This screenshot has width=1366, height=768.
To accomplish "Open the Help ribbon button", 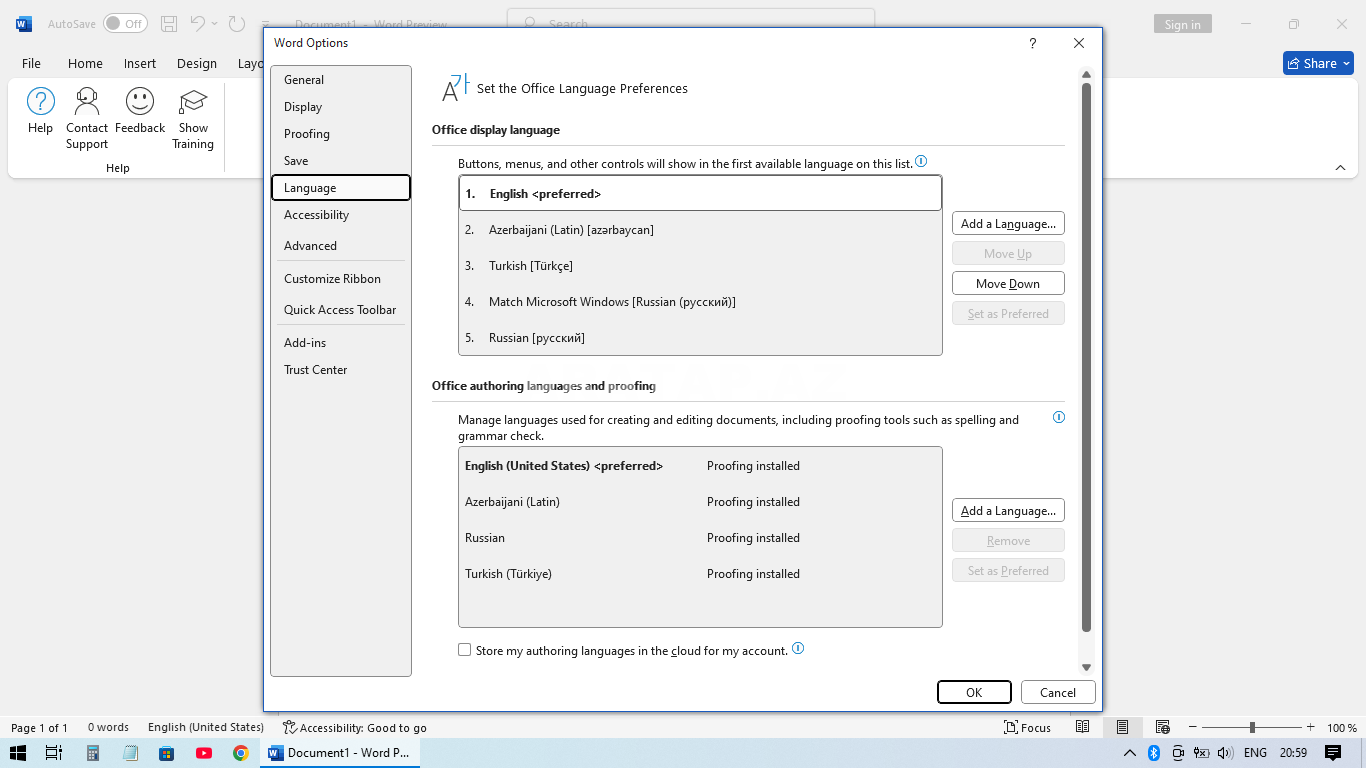I will [40, 111].
